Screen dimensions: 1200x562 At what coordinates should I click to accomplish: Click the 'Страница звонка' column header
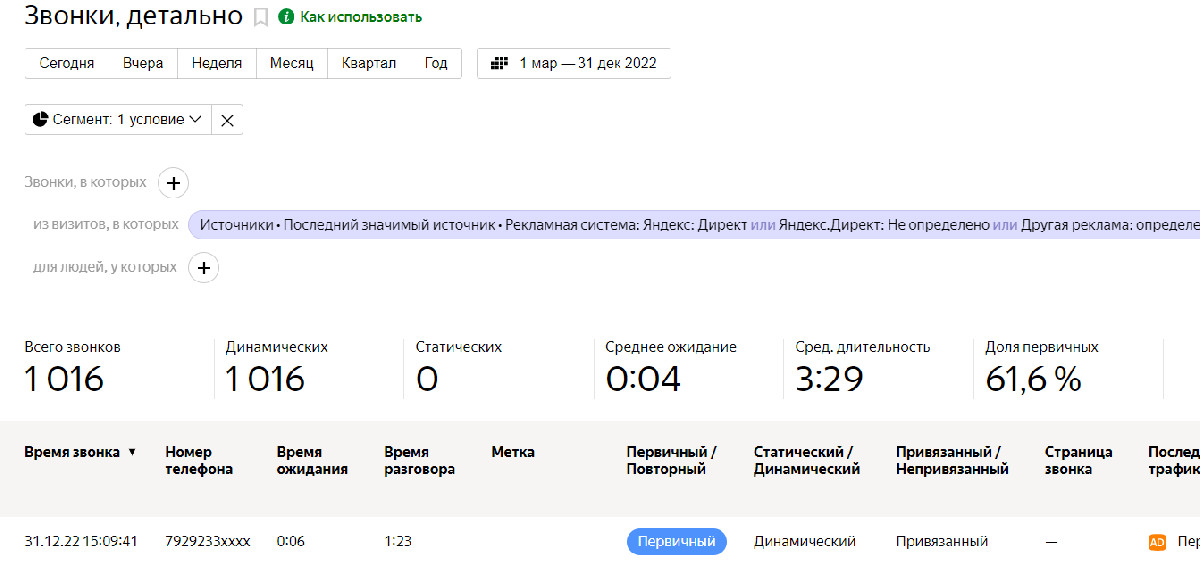coord(1078,461)
